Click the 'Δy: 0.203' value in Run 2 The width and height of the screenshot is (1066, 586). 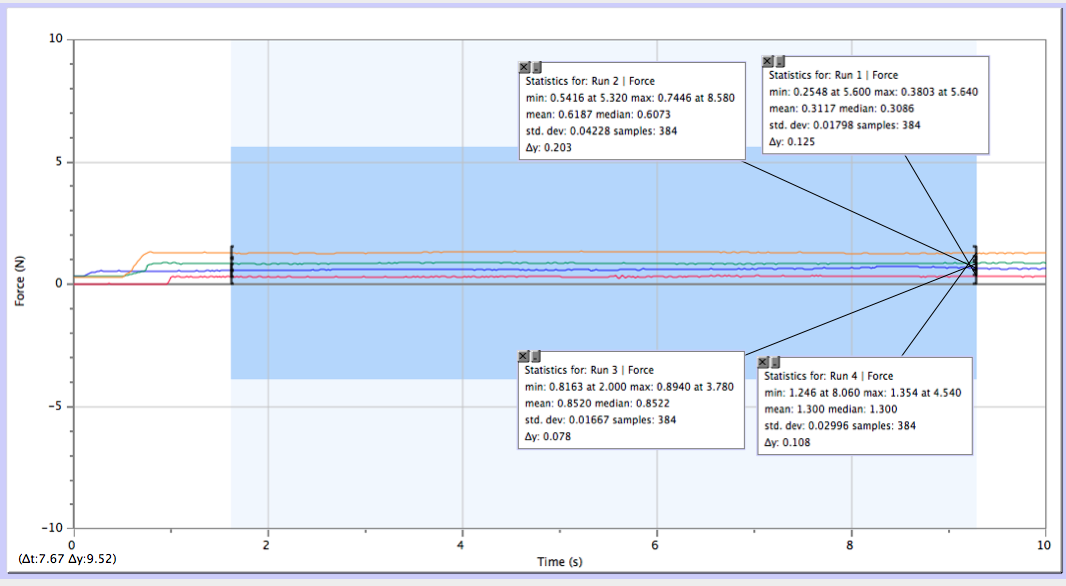(x=548, y=148)
